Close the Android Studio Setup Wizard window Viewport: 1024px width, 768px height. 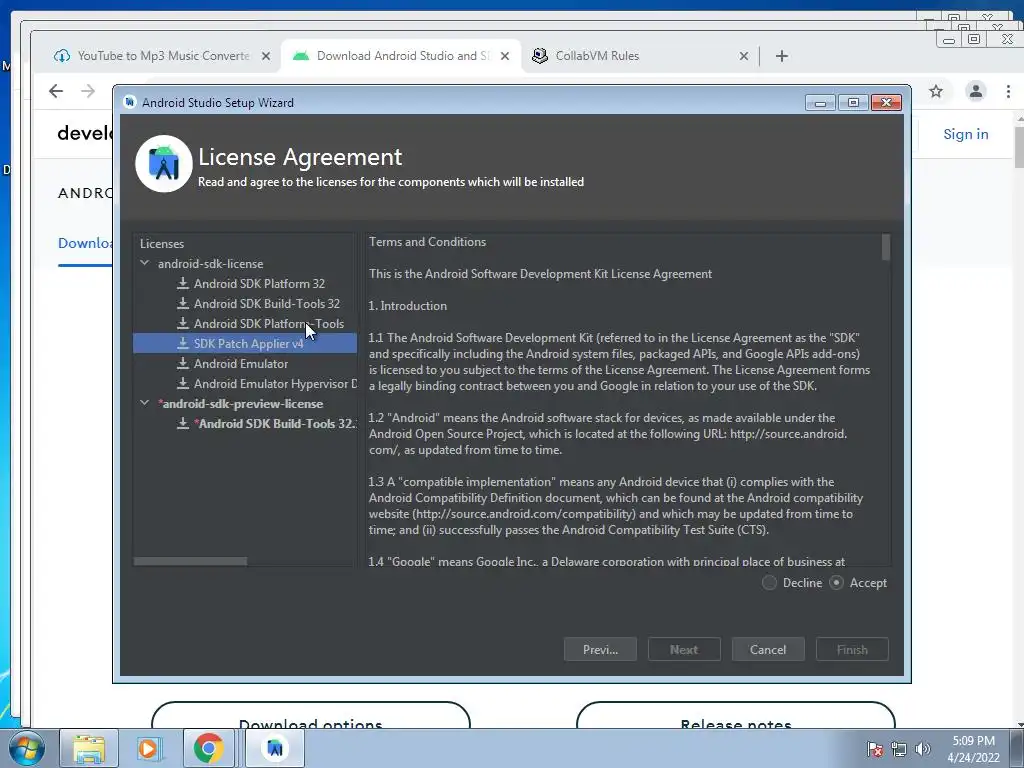point(886,103)
